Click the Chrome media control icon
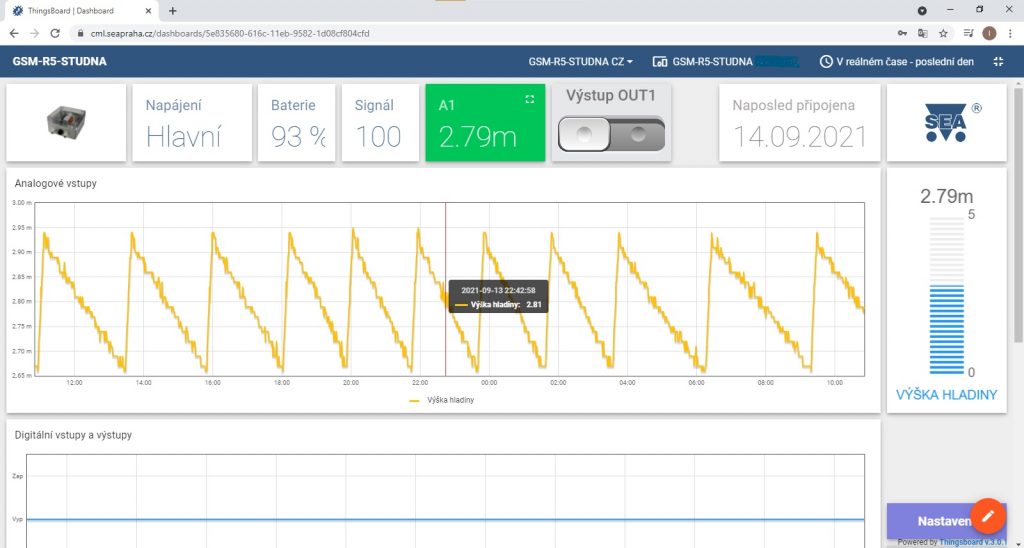 [967, 33]
